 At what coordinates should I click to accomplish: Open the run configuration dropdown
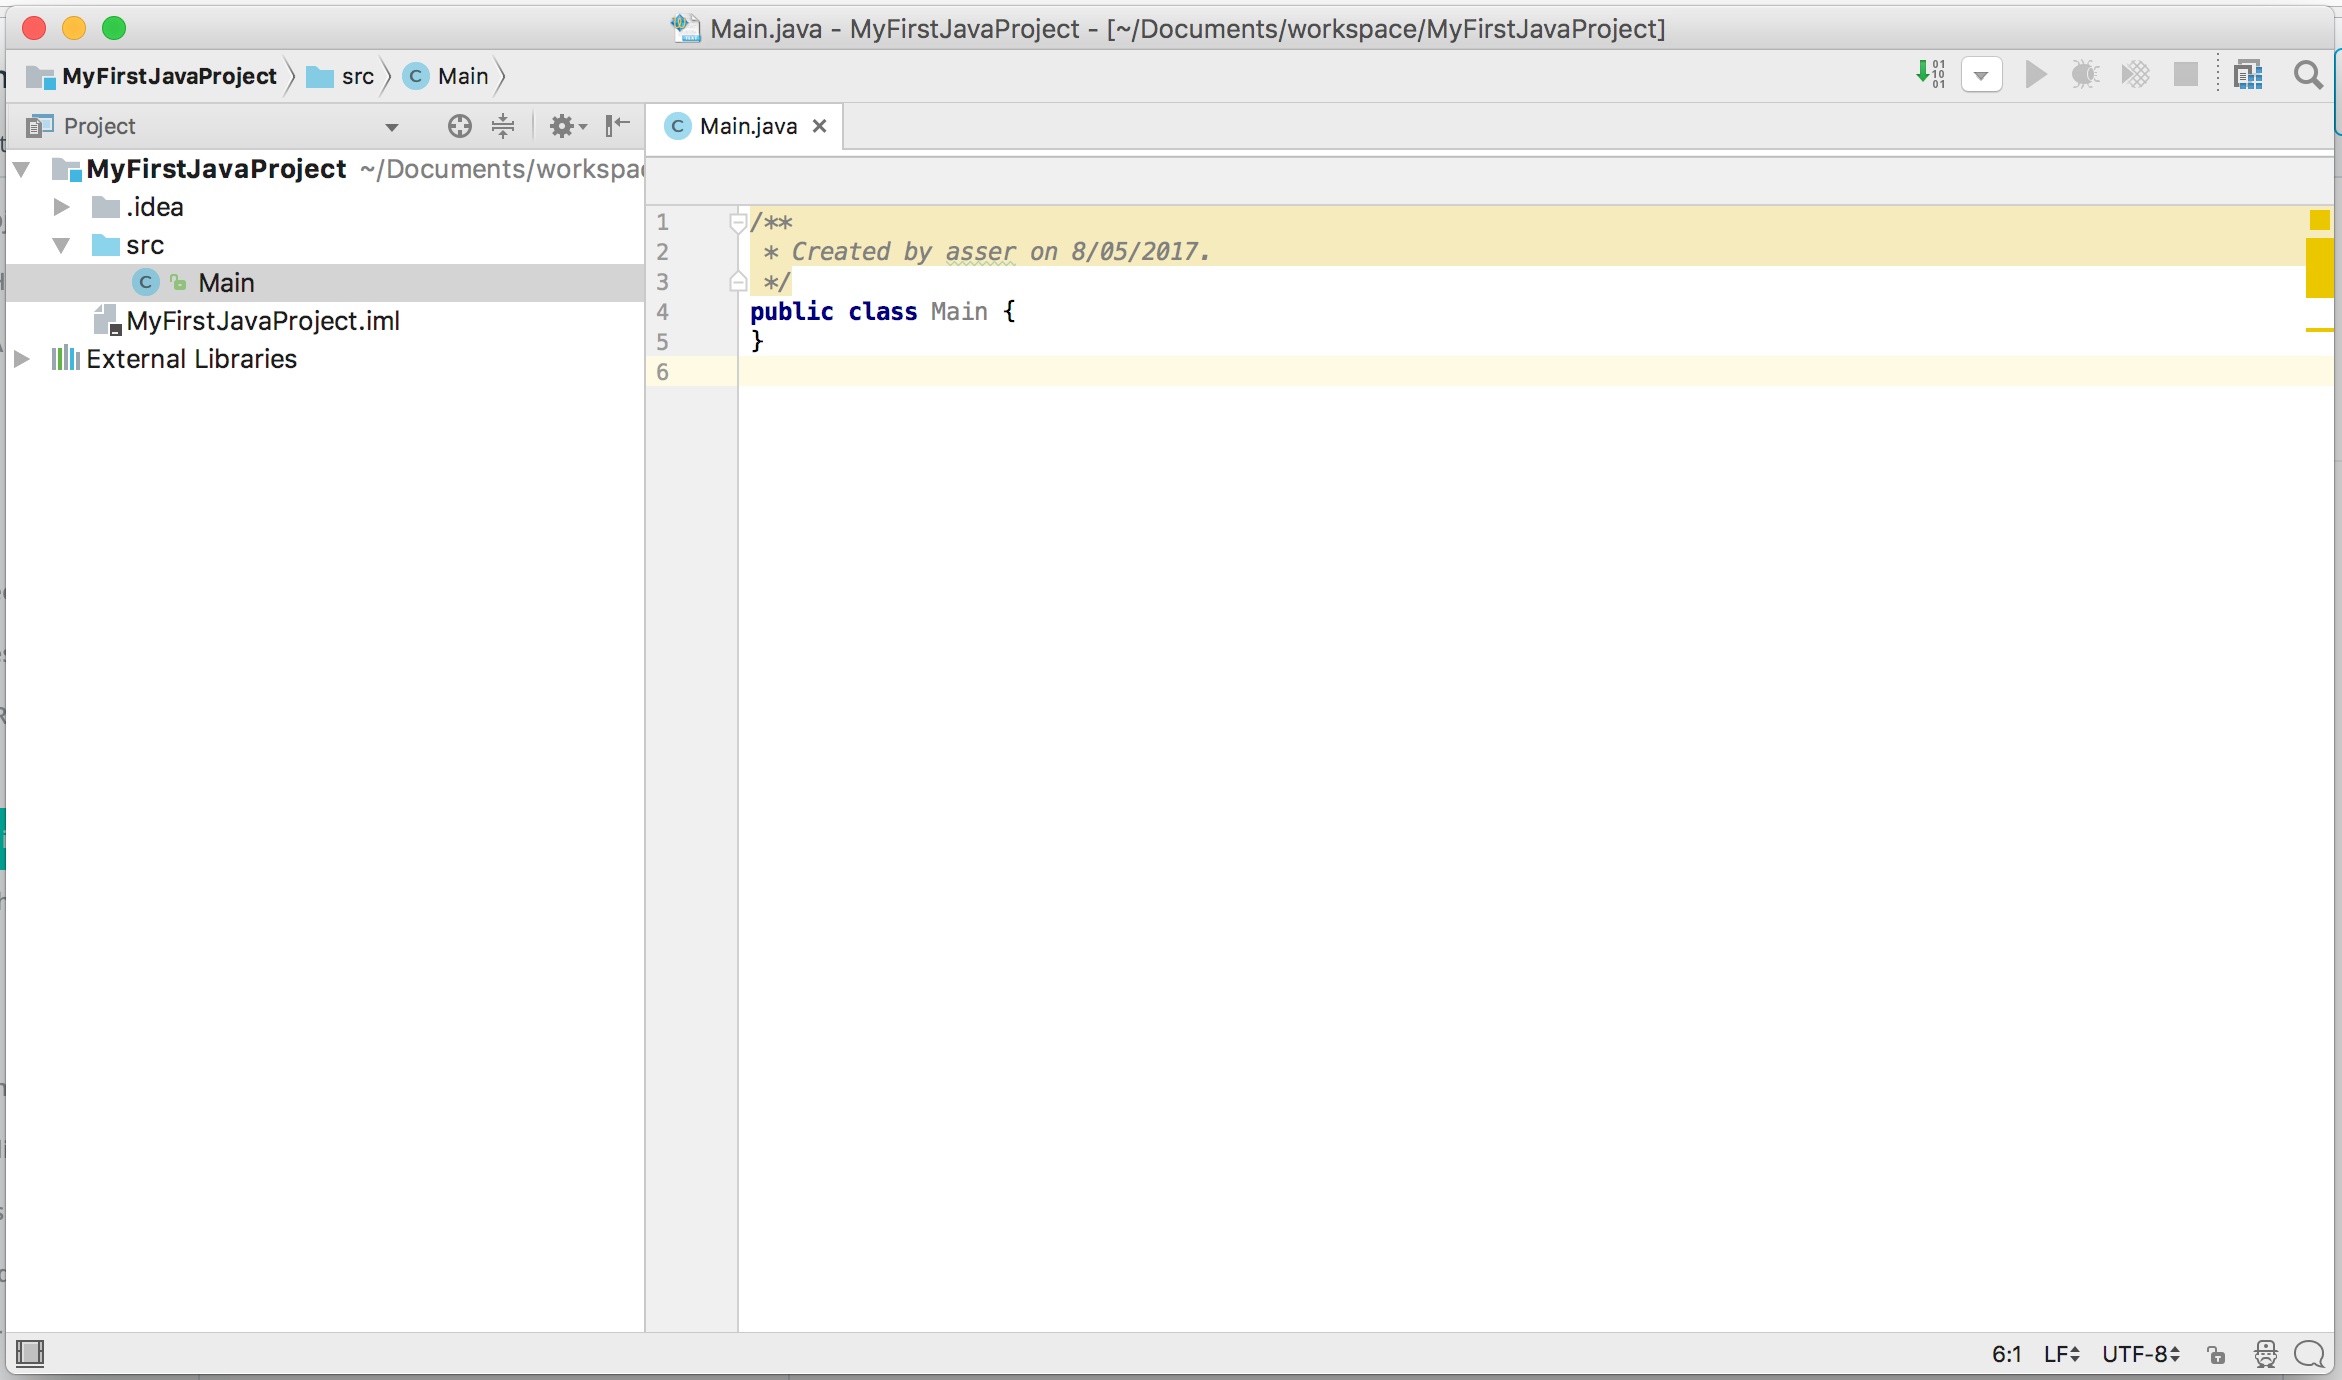(x=1981, y=76)
